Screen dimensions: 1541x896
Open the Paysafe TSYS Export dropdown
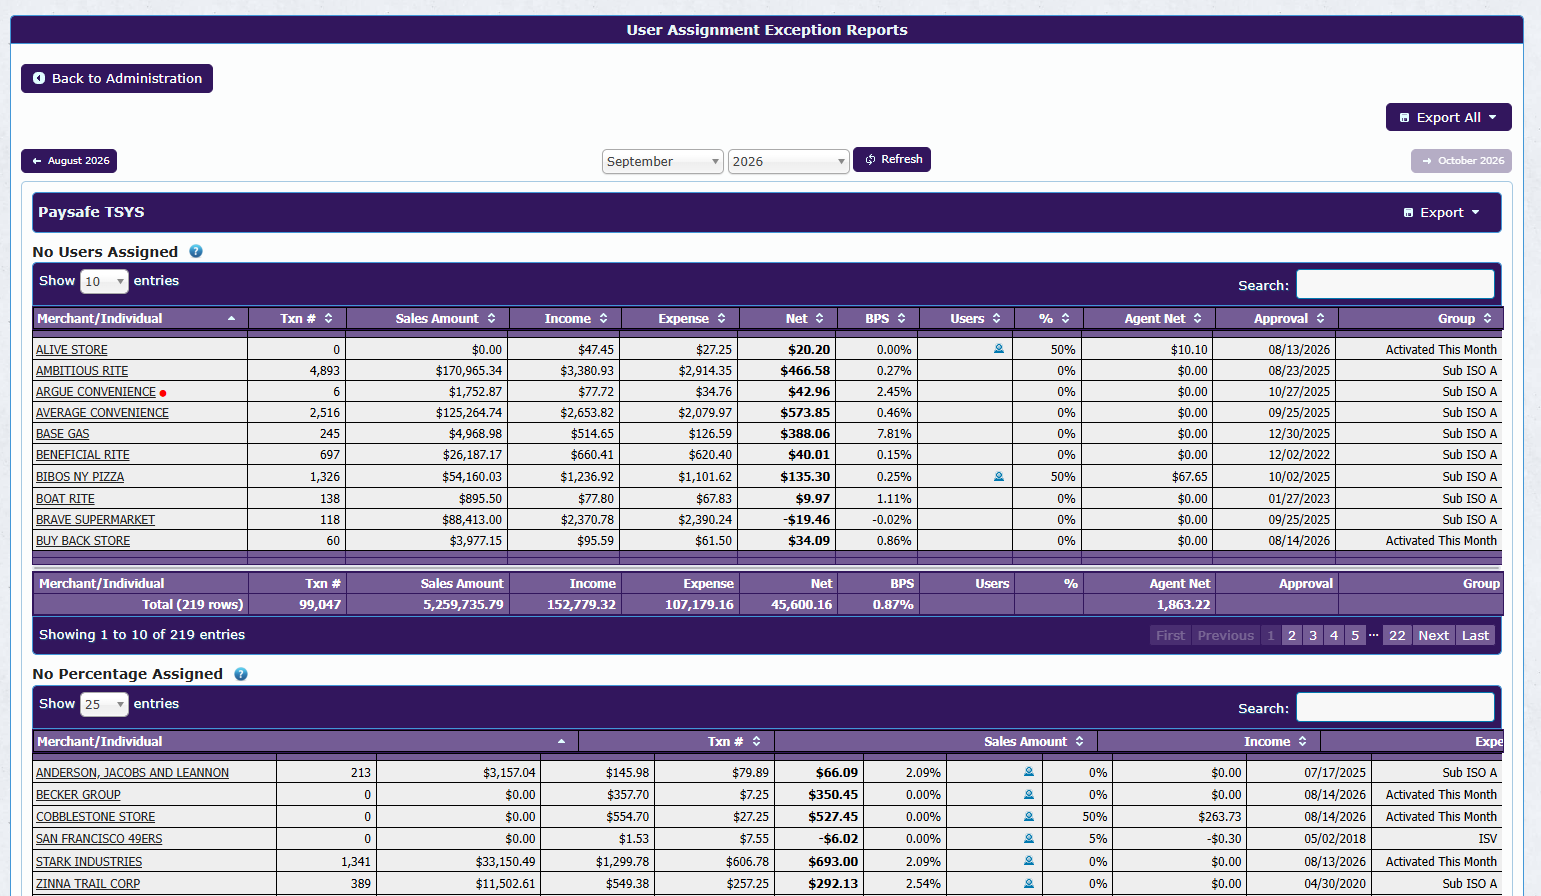click(x=1441, y=212)
